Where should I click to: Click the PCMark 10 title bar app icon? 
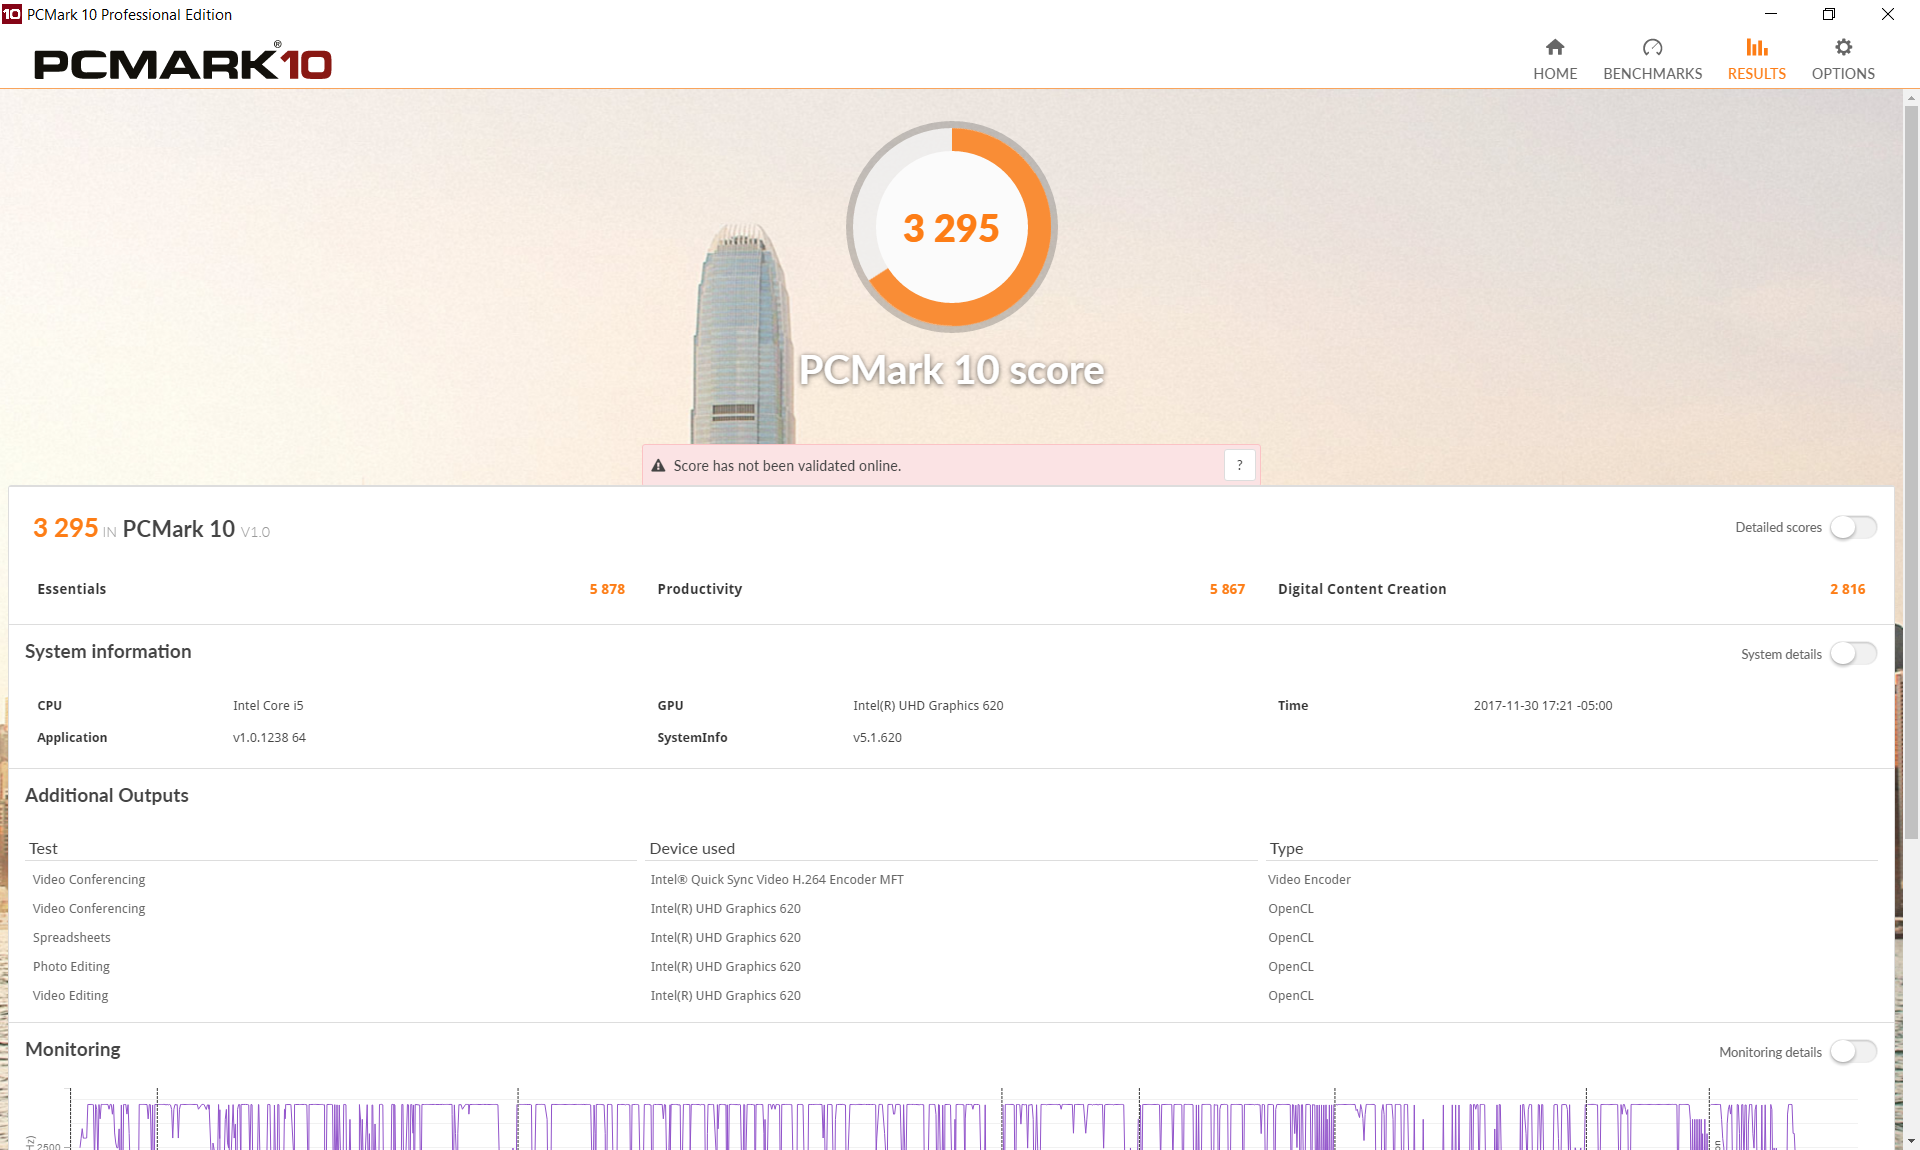pos(11,14)
